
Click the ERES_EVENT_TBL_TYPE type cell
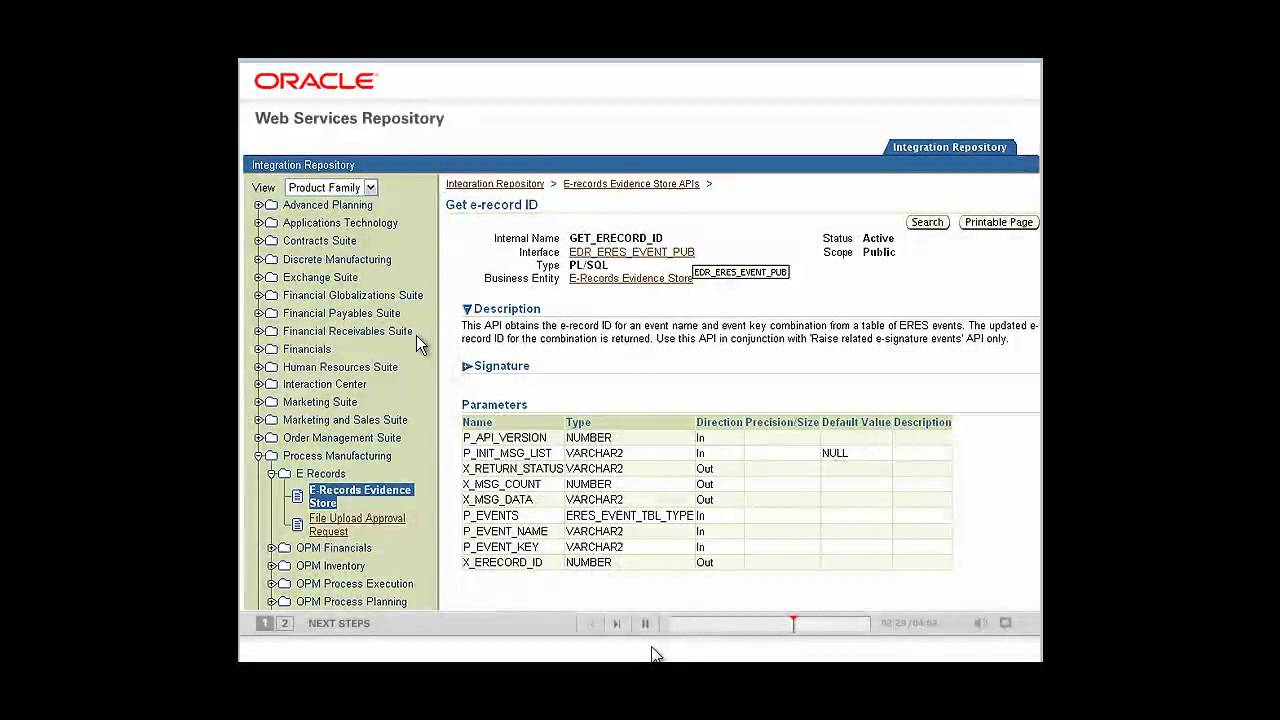click(x=630, y=516)
